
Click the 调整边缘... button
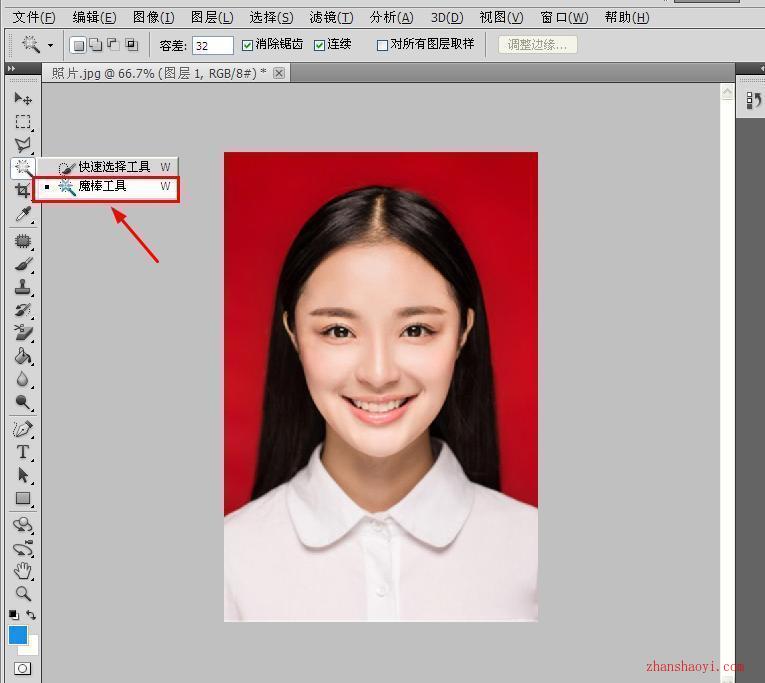coord(538,45)
